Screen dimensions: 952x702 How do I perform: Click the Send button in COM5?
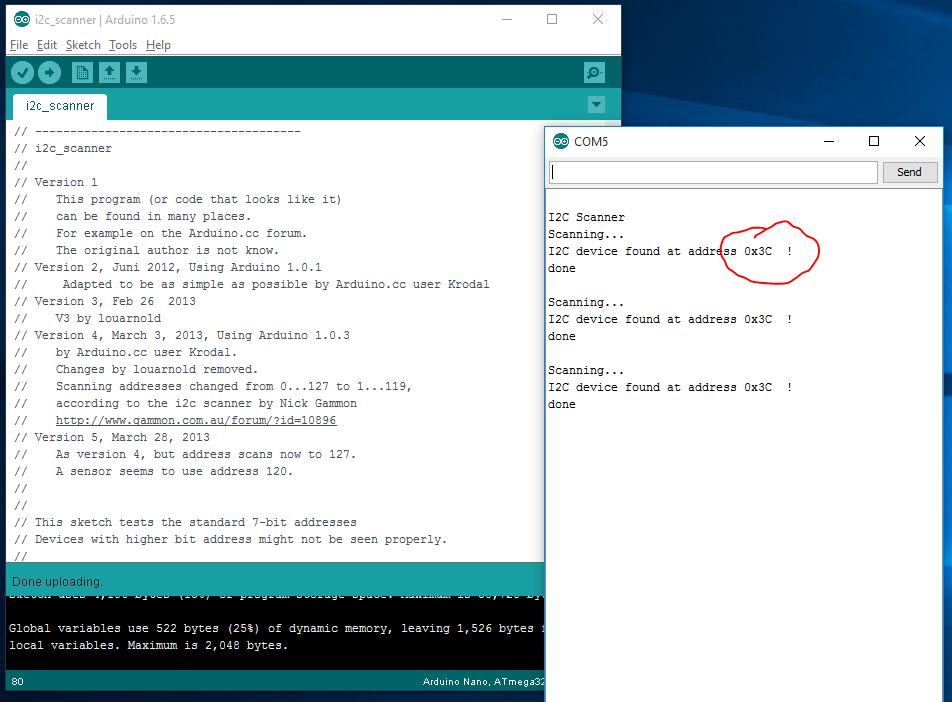910,172
